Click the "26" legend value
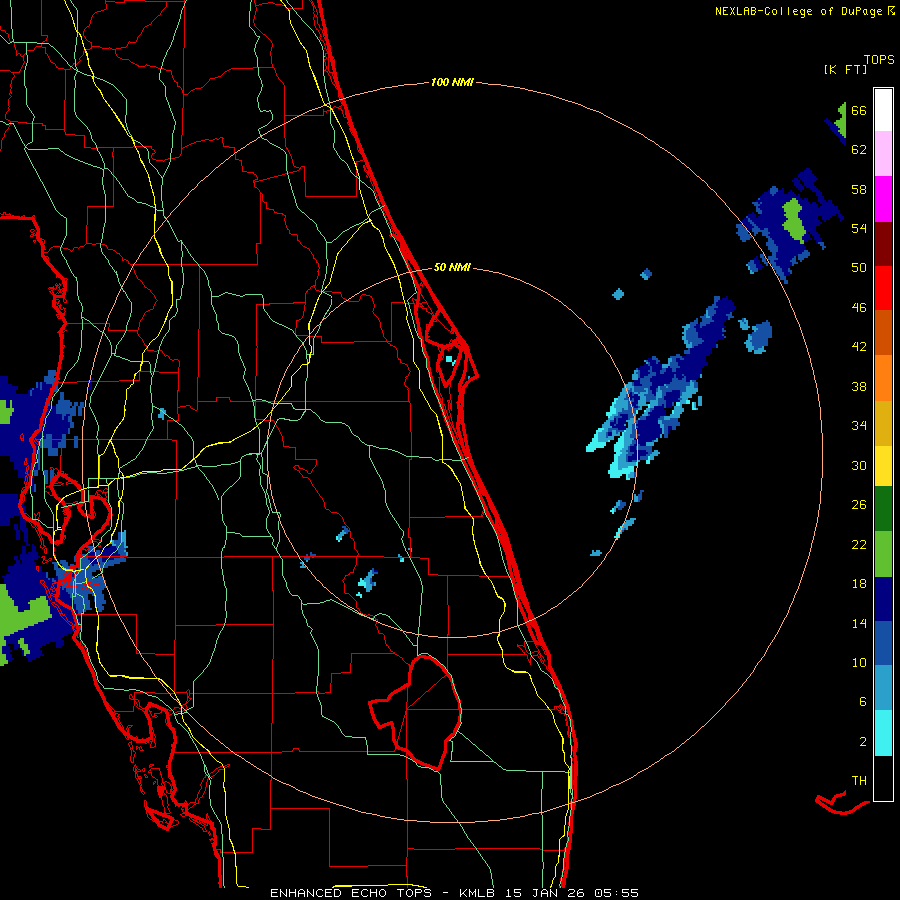900x900 pixels. coord(859,505)
